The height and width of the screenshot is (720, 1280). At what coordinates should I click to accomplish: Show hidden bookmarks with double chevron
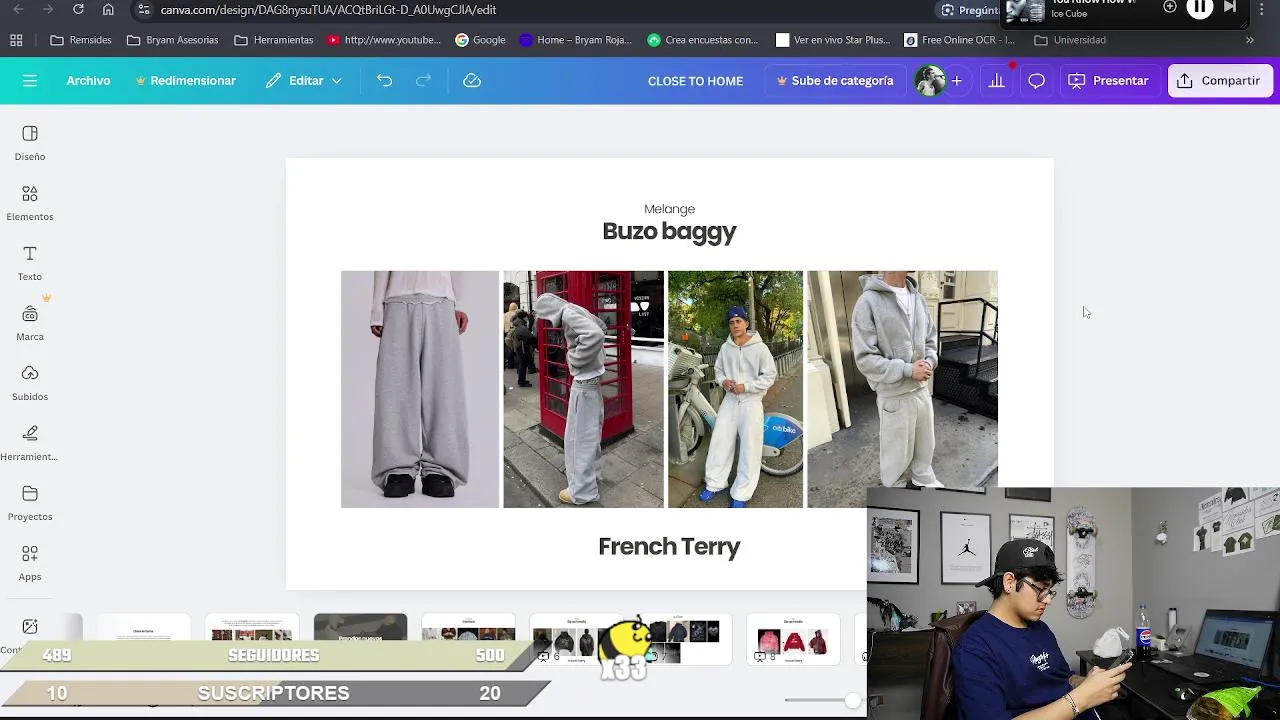tap(1249, 40)
